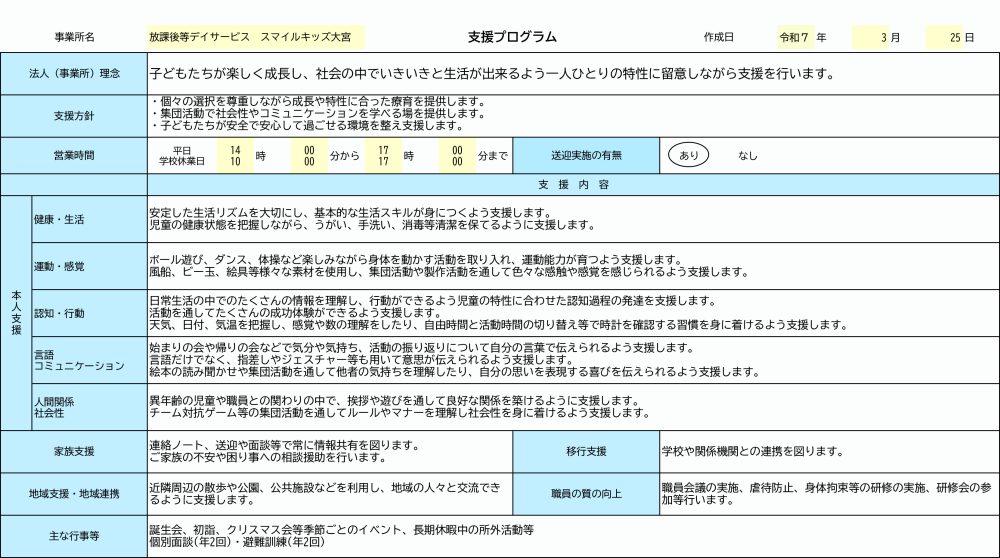1000x558 pixels.
Task: Click the 職員の質の向上 header cell
Action: tap(586, 494)
